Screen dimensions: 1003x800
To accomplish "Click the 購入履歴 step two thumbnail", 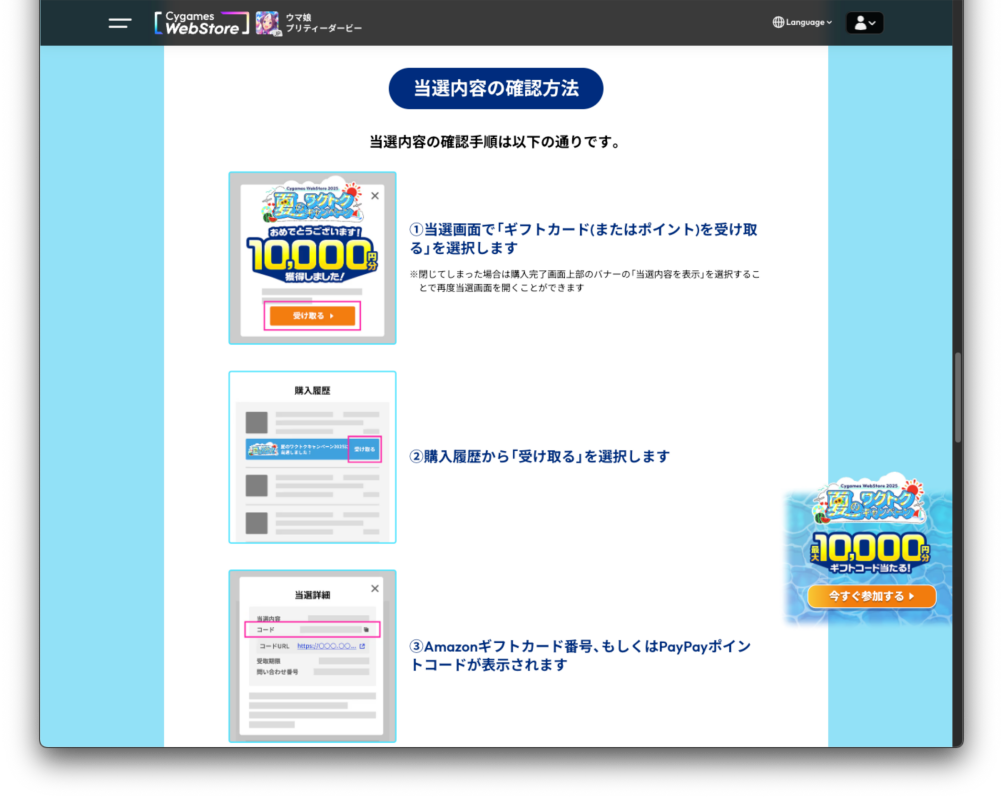I will [312, 457].
